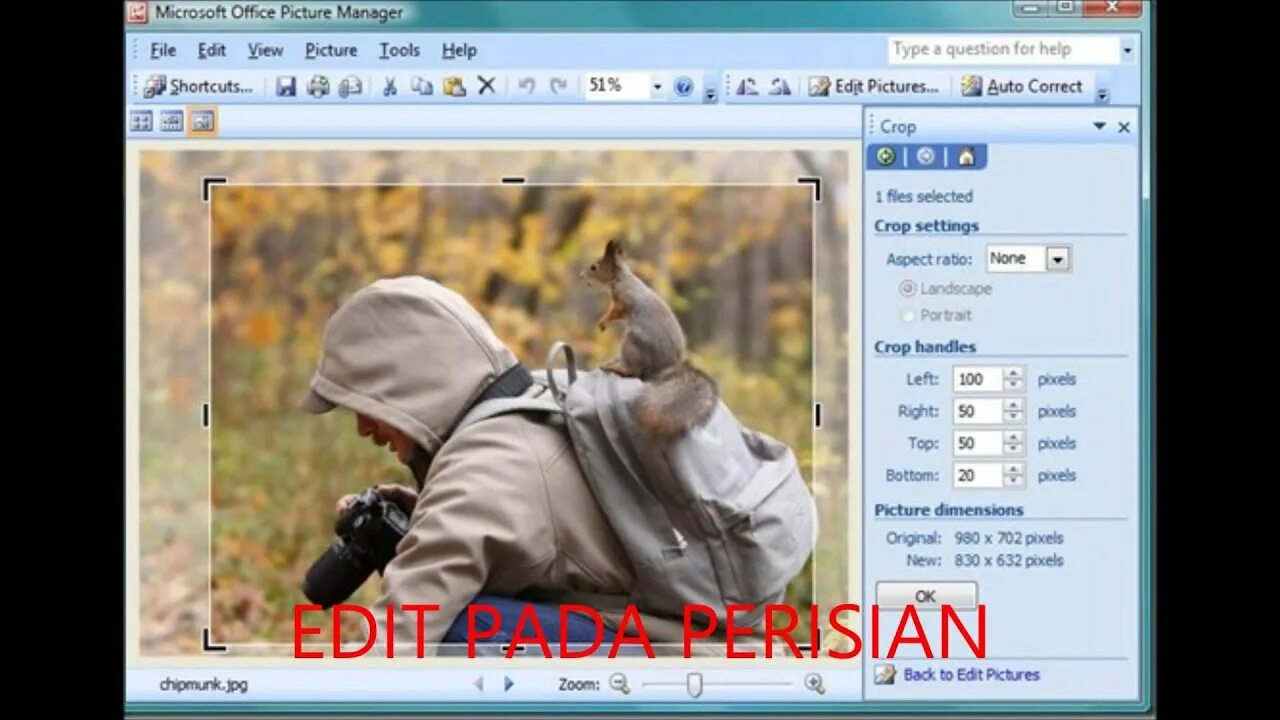Open the Crop pane title dropdown arrow
Screen dimensions: 1280x720
(1099, 126)
